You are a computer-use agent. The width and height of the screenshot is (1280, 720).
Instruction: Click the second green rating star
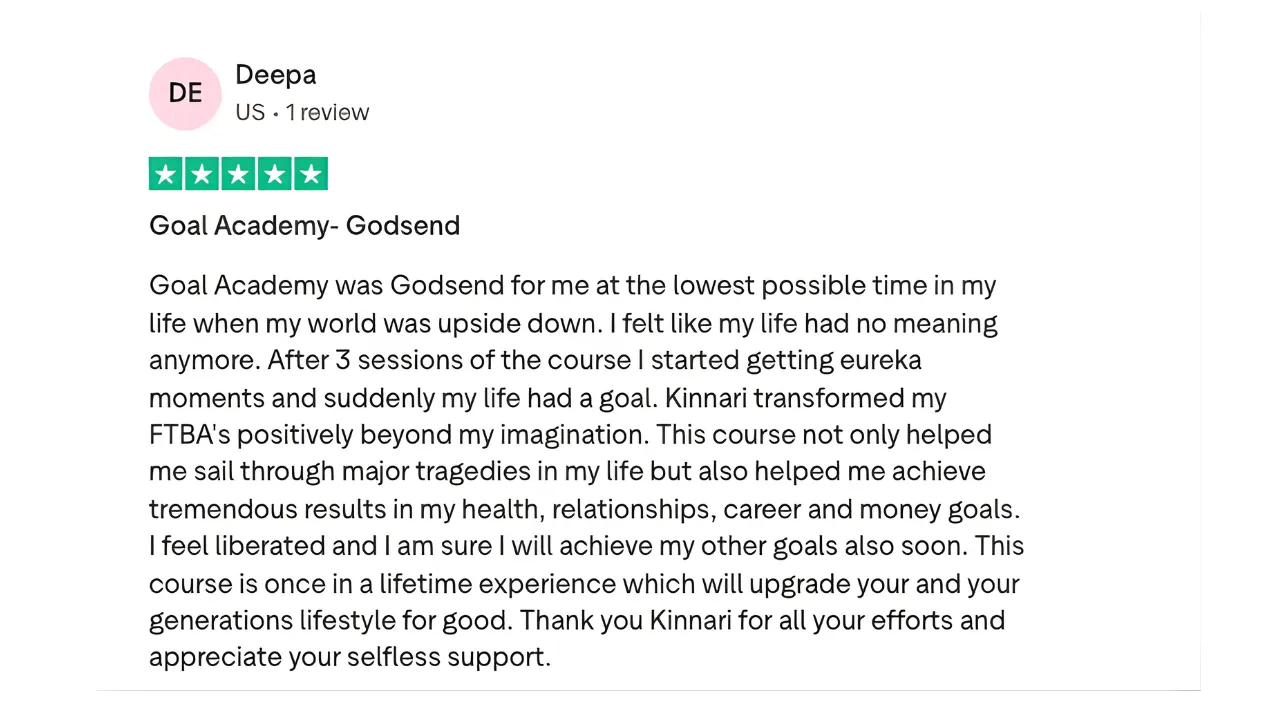click(202, 175)
